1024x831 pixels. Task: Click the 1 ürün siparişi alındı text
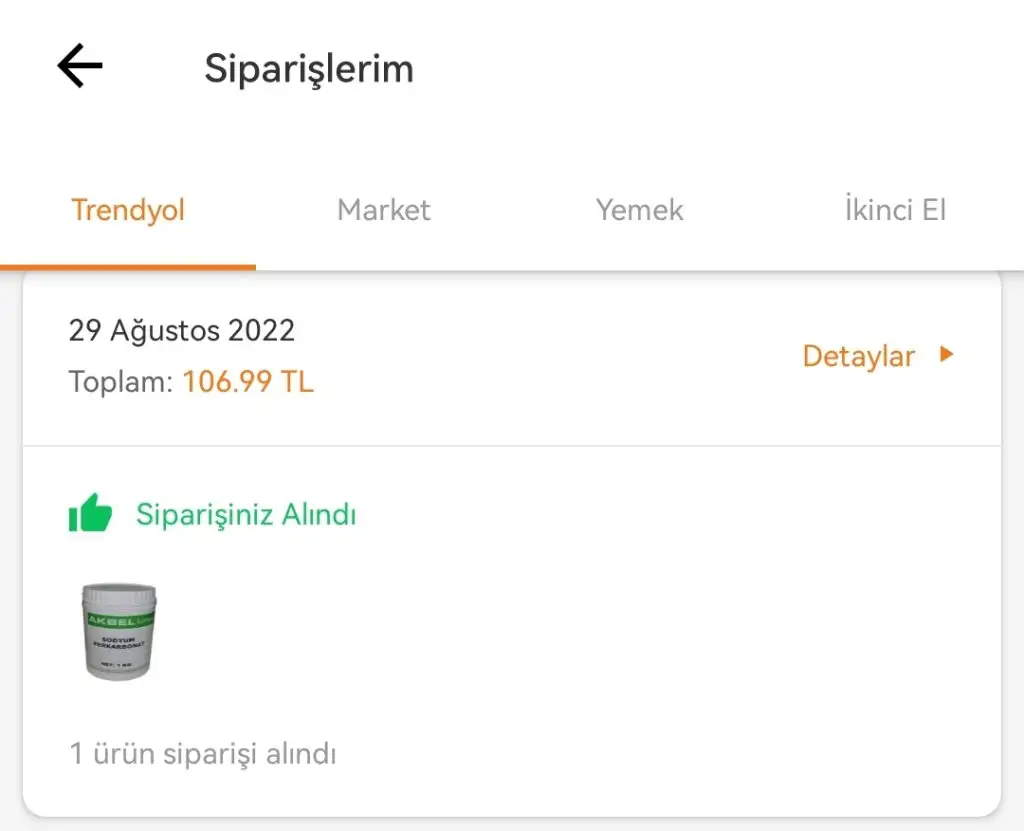coord(203,754)
